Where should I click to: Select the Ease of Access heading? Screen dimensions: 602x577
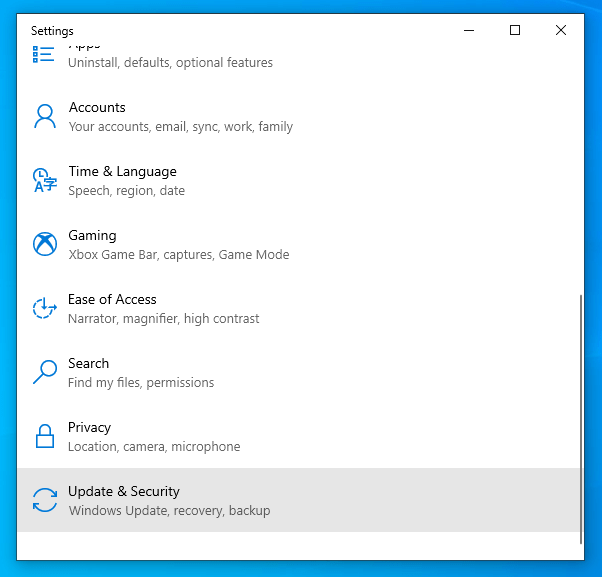coord(112,299)
